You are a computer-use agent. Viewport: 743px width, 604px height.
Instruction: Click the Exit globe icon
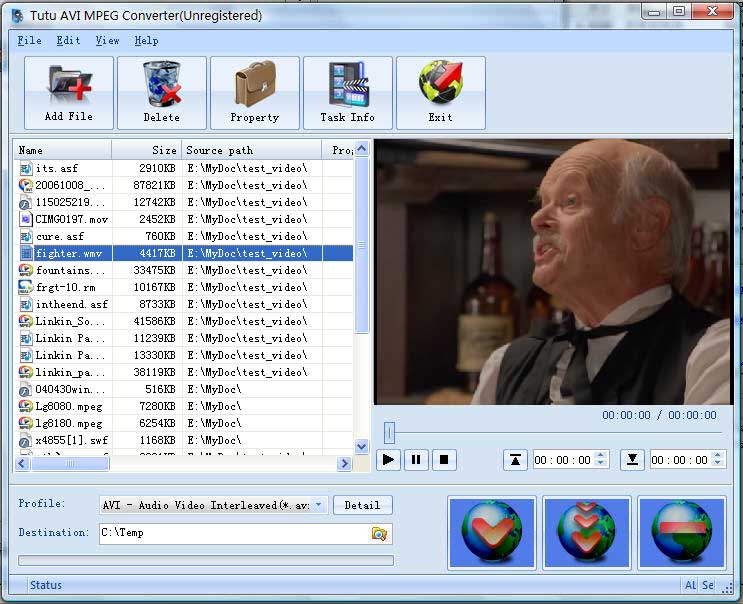(441, 92)
